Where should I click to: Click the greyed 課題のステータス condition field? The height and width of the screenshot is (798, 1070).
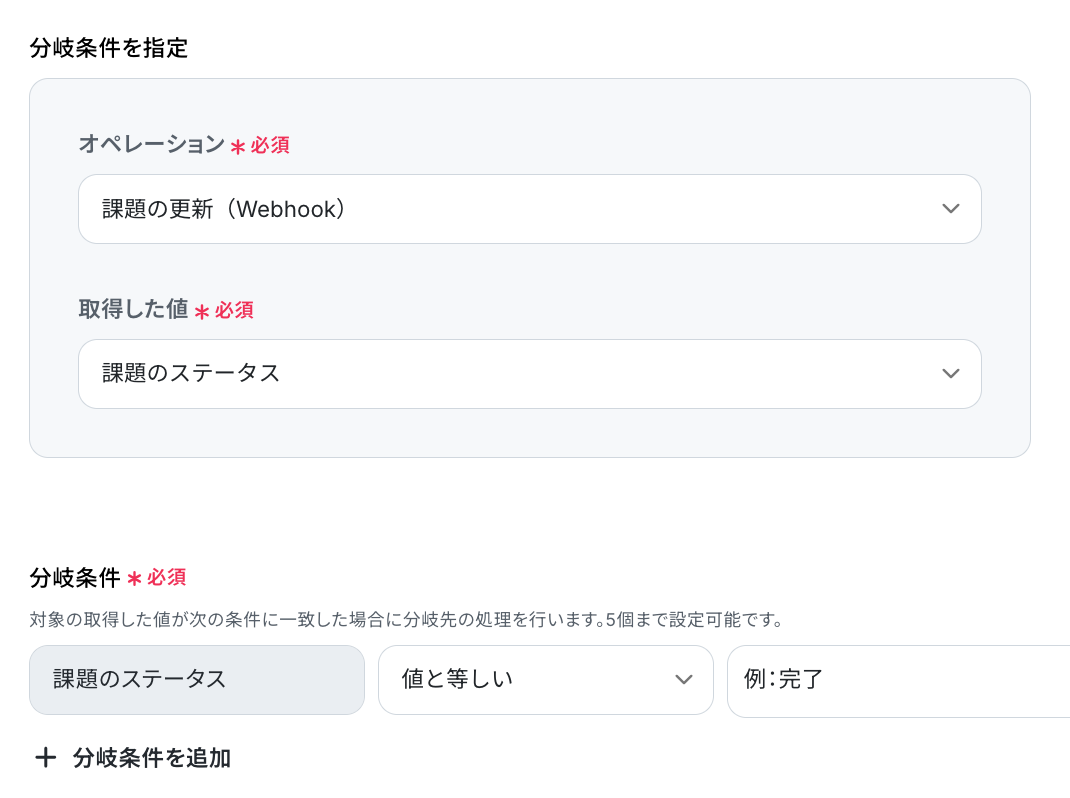[197, 680]
